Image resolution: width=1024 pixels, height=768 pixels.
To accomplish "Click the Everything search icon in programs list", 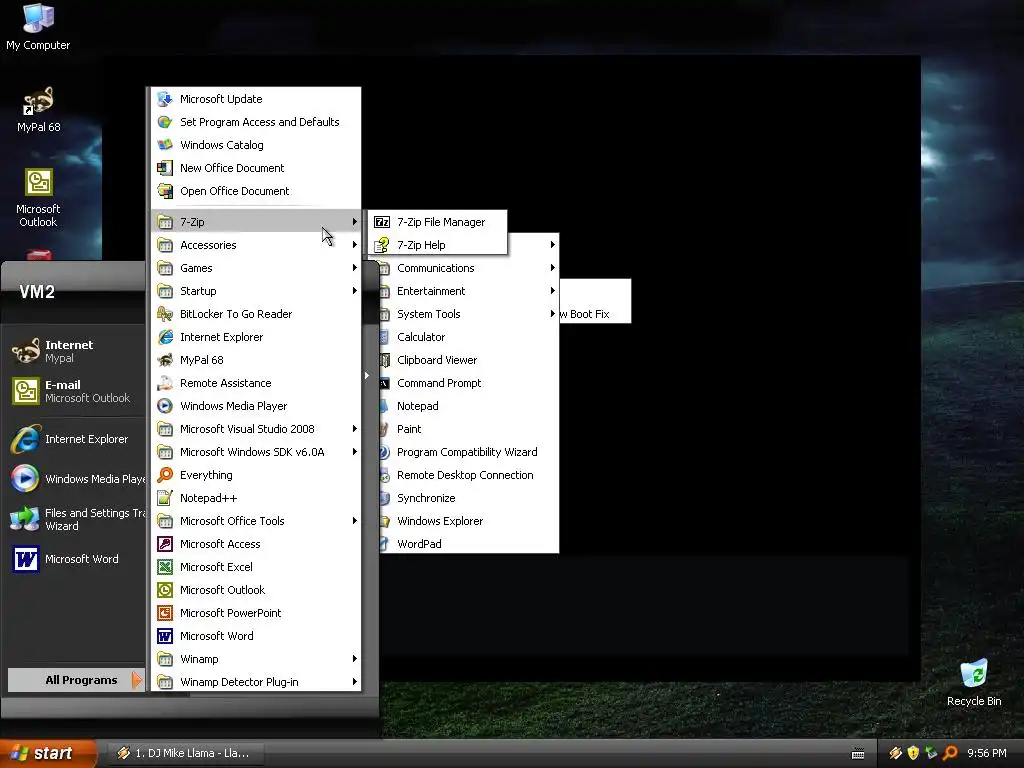I will (x=165, y=475).
